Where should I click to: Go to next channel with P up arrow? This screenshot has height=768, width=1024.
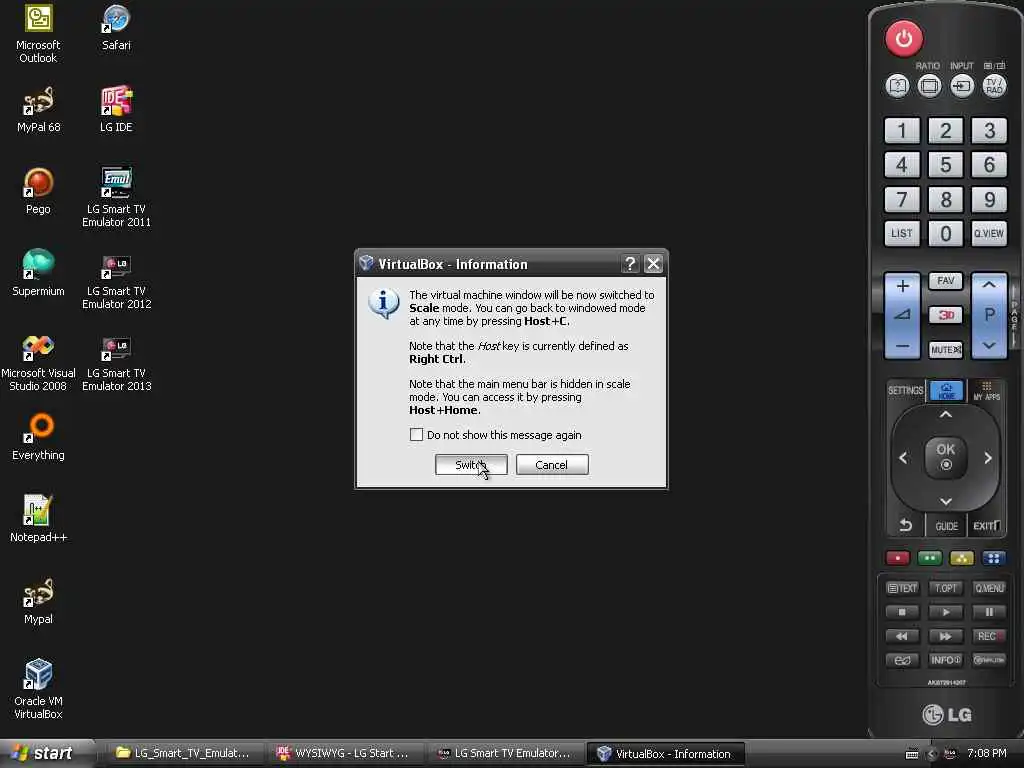point(989,285)
